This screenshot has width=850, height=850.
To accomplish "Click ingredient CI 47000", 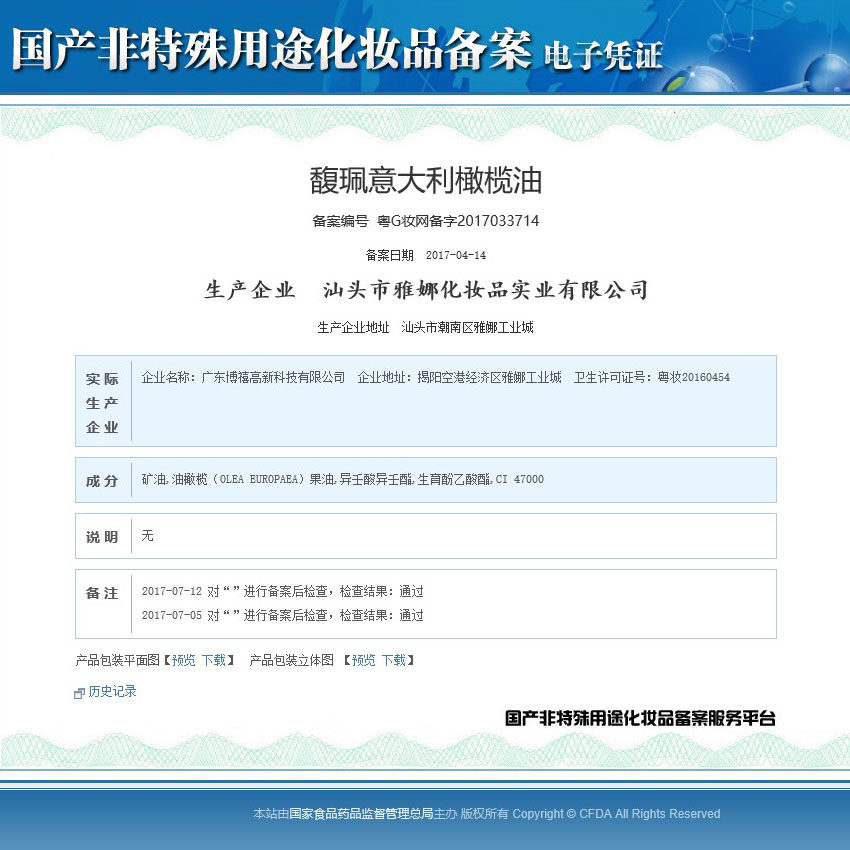I will tap(519, 479).
